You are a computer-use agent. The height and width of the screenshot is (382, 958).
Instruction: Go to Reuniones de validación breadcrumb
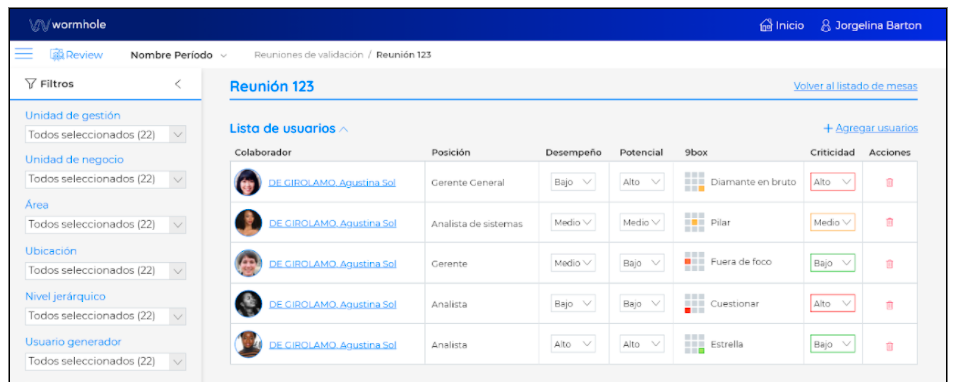click(x=309, y=55)
